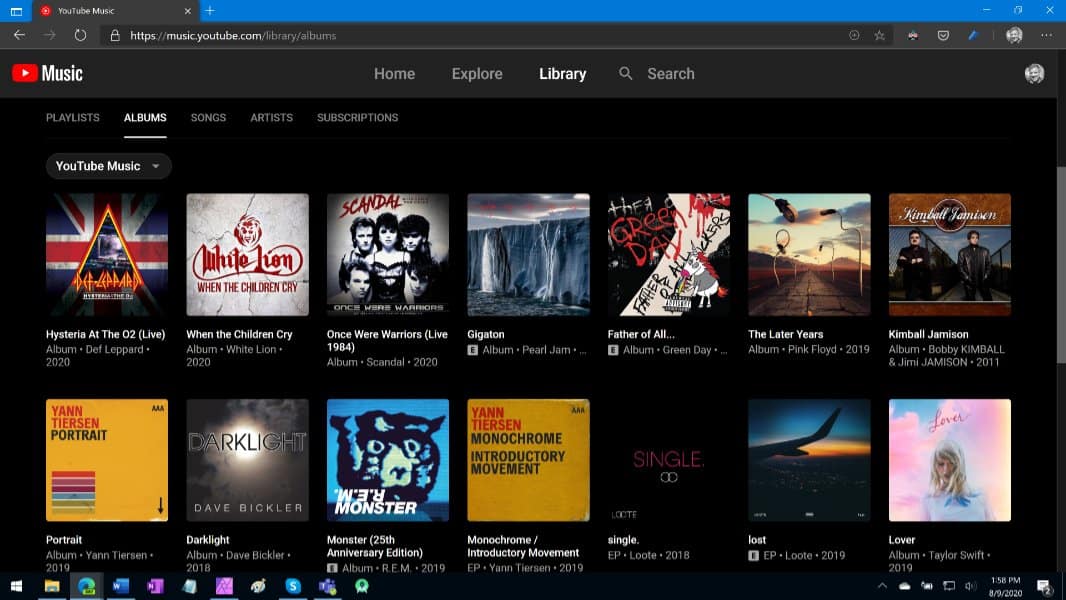The image size is (1066, 600).
Task: Click the search magnifier icon
Action: (x=625, y=73)
